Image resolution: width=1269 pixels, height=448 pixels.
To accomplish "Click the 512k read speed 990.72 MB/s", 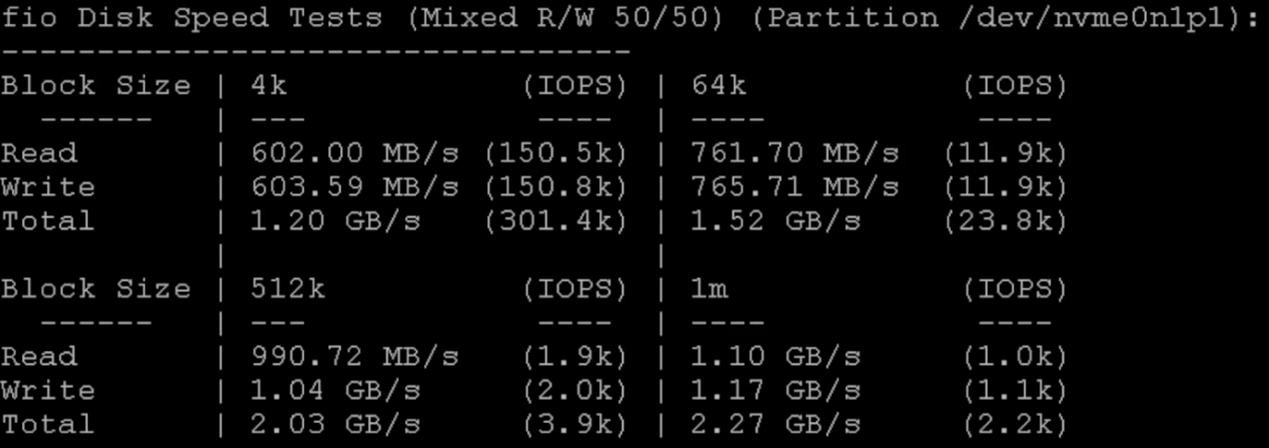I will (x=354, y=357).
